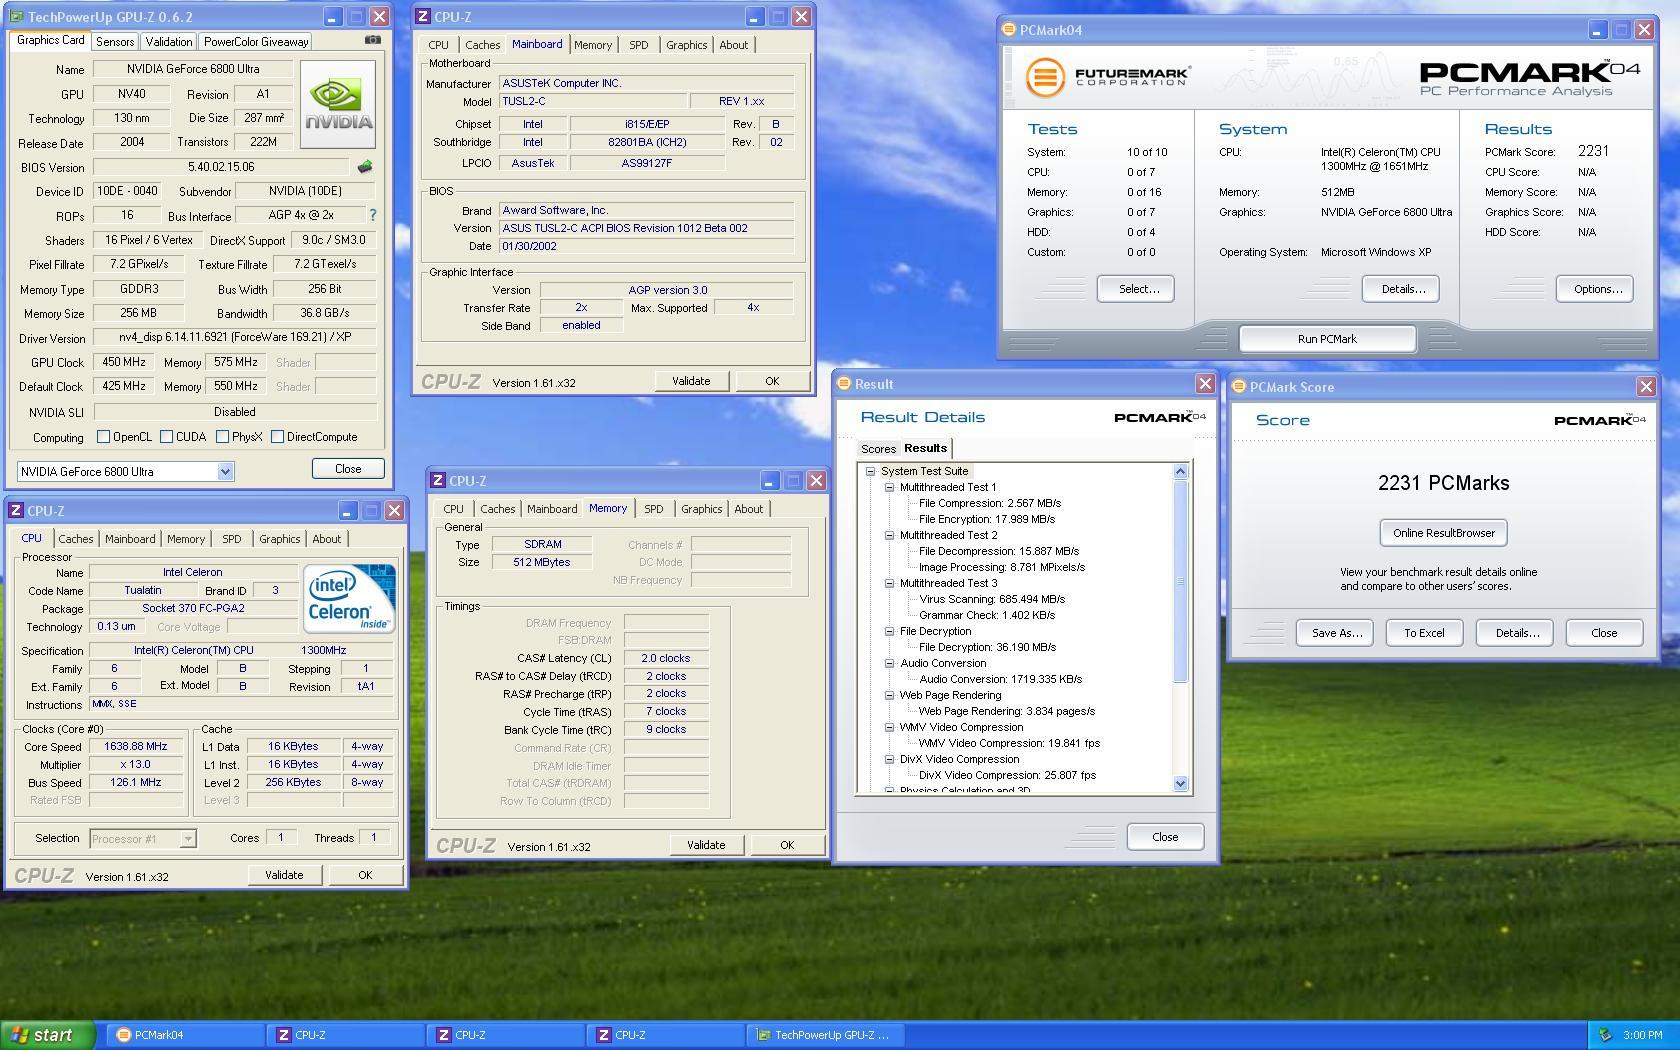Click the BIOS Version 5.40.02.15.06 field

point(221,167)
